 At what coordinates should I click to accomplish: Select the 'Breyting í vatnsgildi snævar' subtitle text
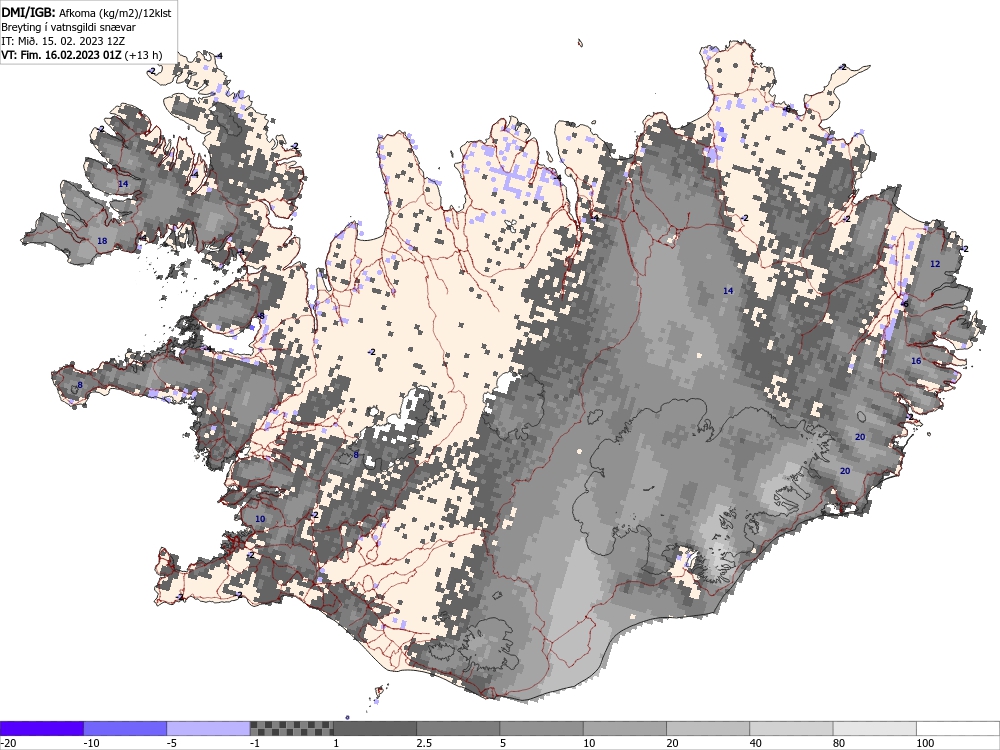click(68, 27)
